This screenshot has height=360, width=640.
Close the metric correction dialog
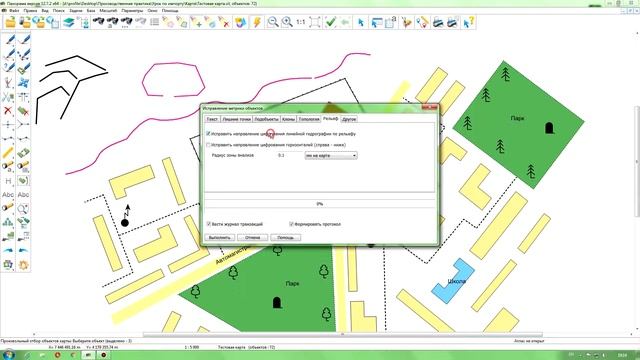tap(429, 108)
